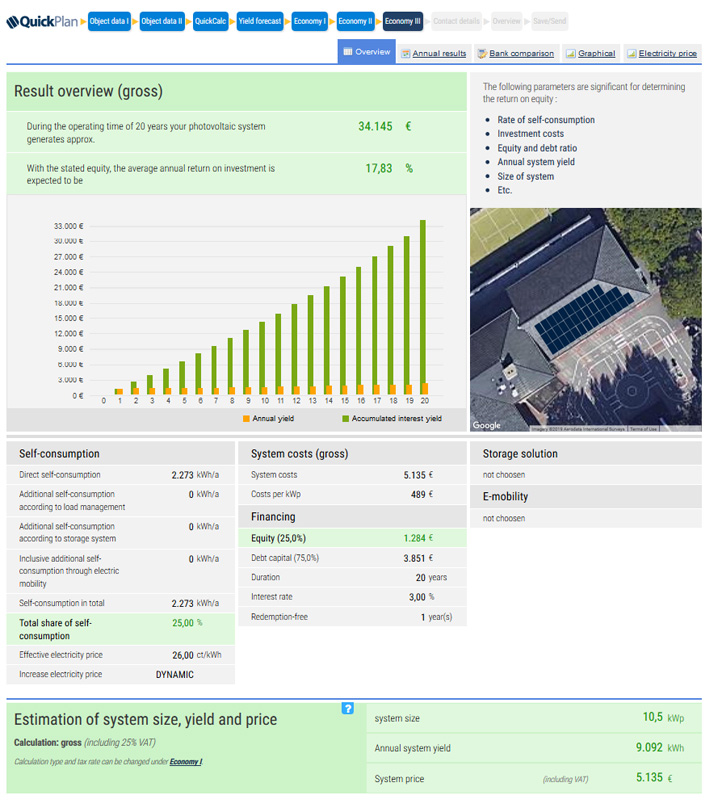Open the QuickCalc step

[x=210, y=21]
